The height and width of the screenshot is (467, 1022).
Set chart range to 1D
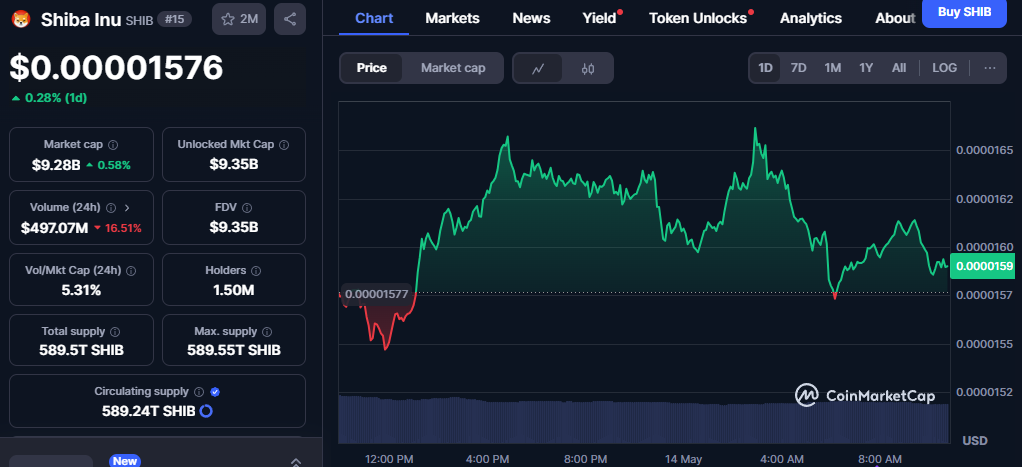[765, 68]
